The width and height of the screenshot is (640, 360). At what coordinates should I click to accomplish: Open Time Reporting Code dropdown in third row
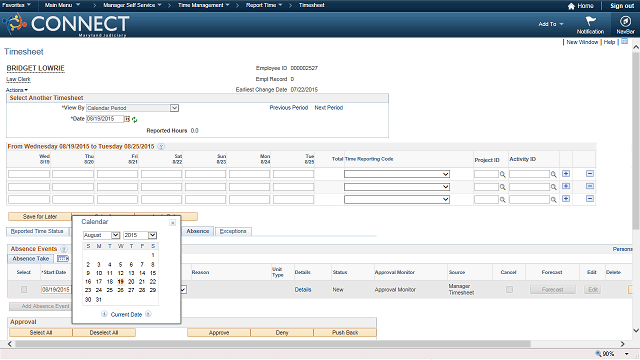click(445, 200)
